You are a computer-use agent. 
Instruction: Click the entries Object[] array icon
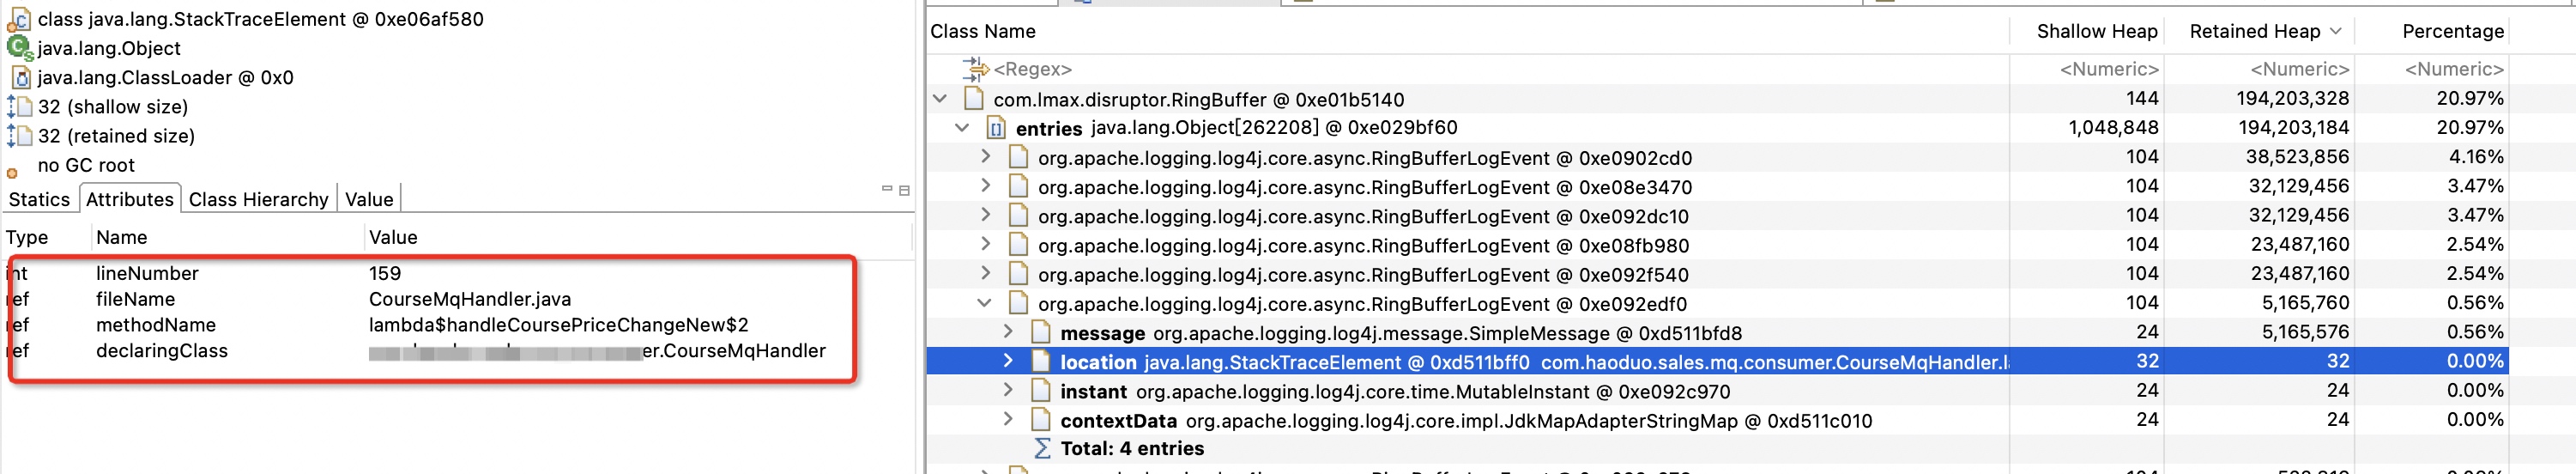pyautogui.click(x=996, y=128)
